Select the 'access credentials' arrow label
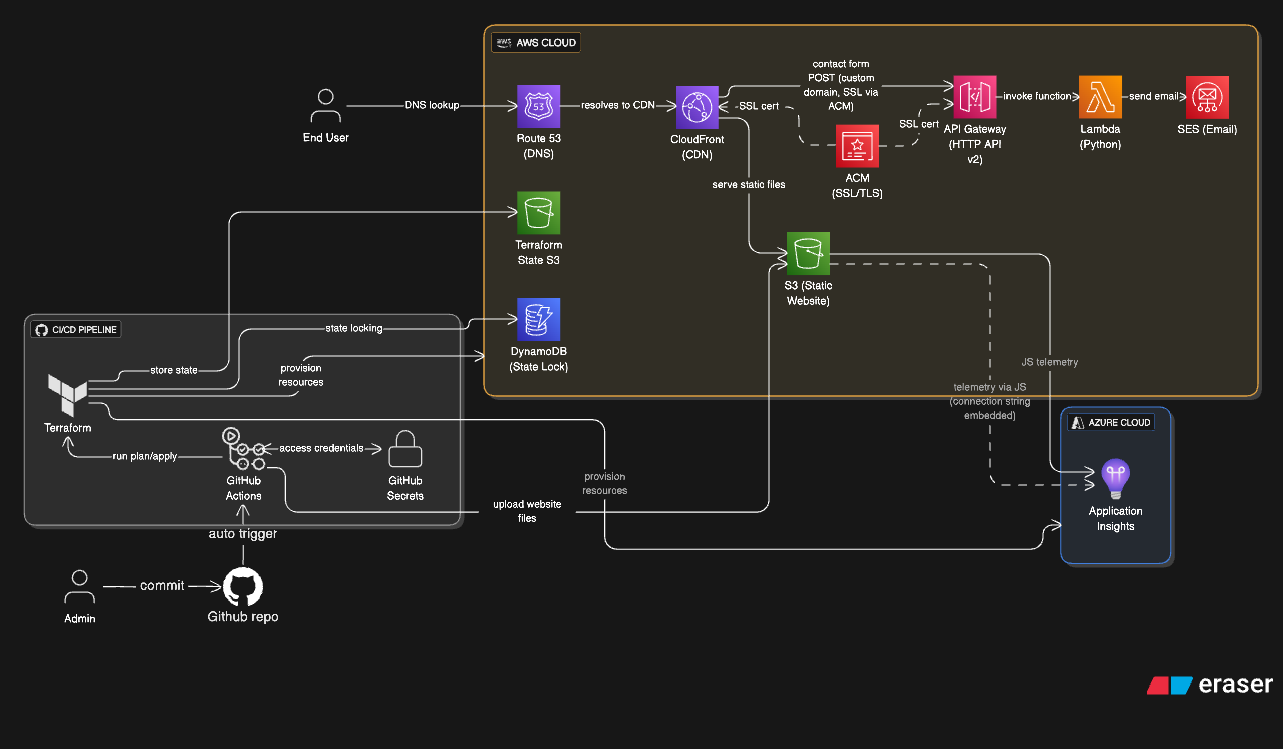1283x749 pixels. [x=321, y=448]
